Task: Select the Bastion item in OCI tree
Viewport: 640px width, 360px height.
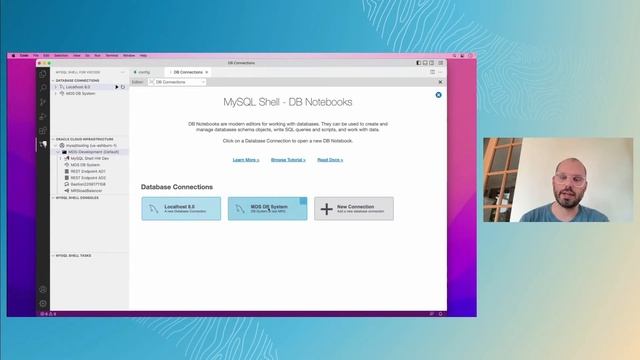Action: point(88,184)
